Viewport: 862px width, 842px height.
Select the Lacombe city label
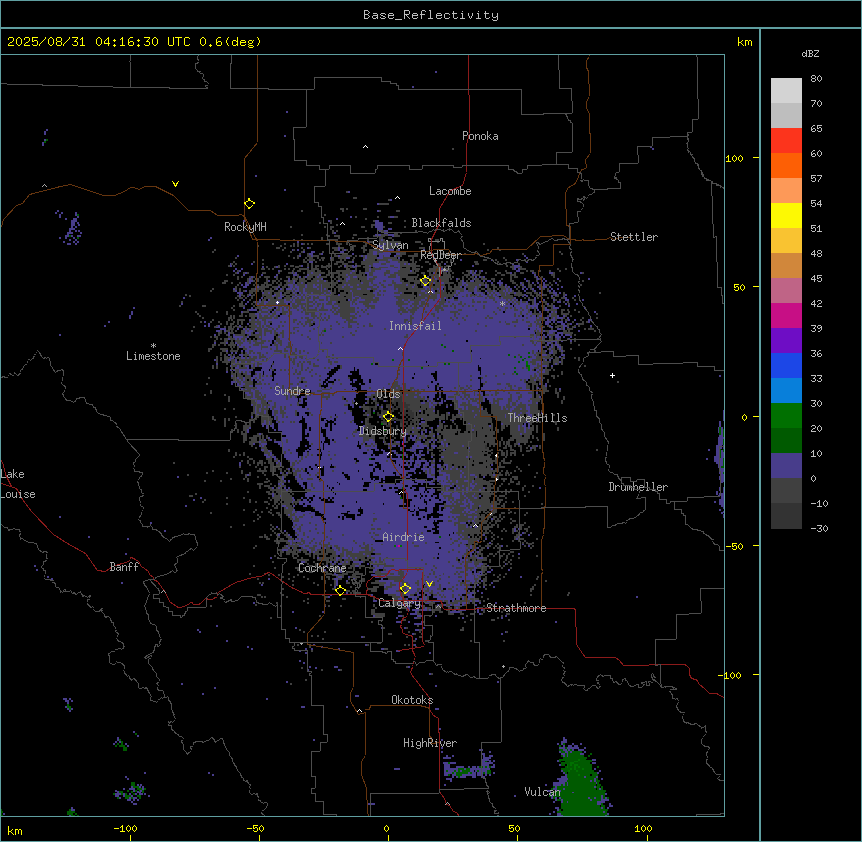pos(450,191)
